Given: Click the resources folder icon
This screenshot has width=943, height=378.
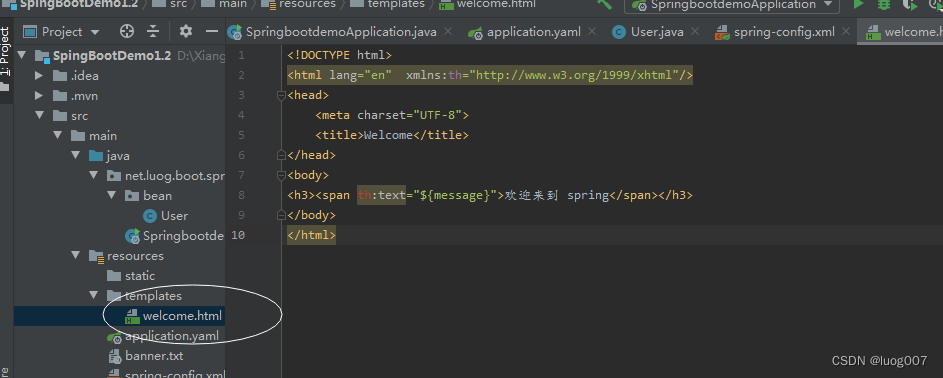Looking at the screenshot, I should click(96, 256).
